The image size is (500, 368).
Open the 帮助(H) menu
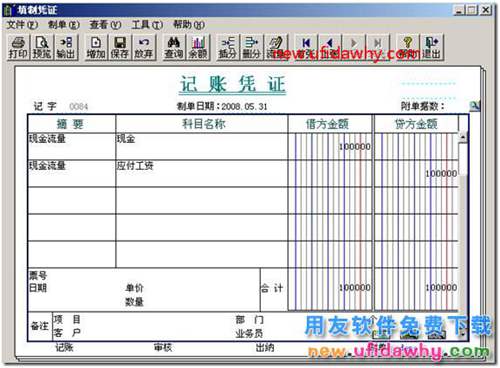(x=189, y=25)
